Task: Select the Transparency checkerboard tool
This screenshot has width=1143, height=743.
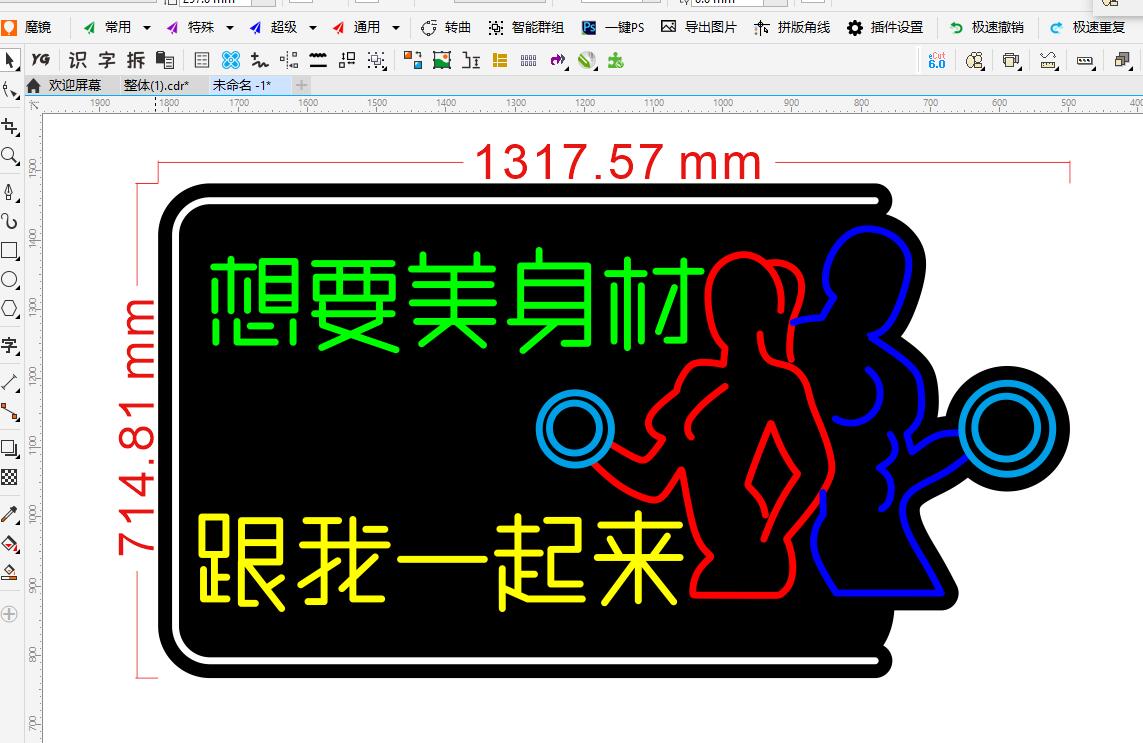Action: click(9, 477)
